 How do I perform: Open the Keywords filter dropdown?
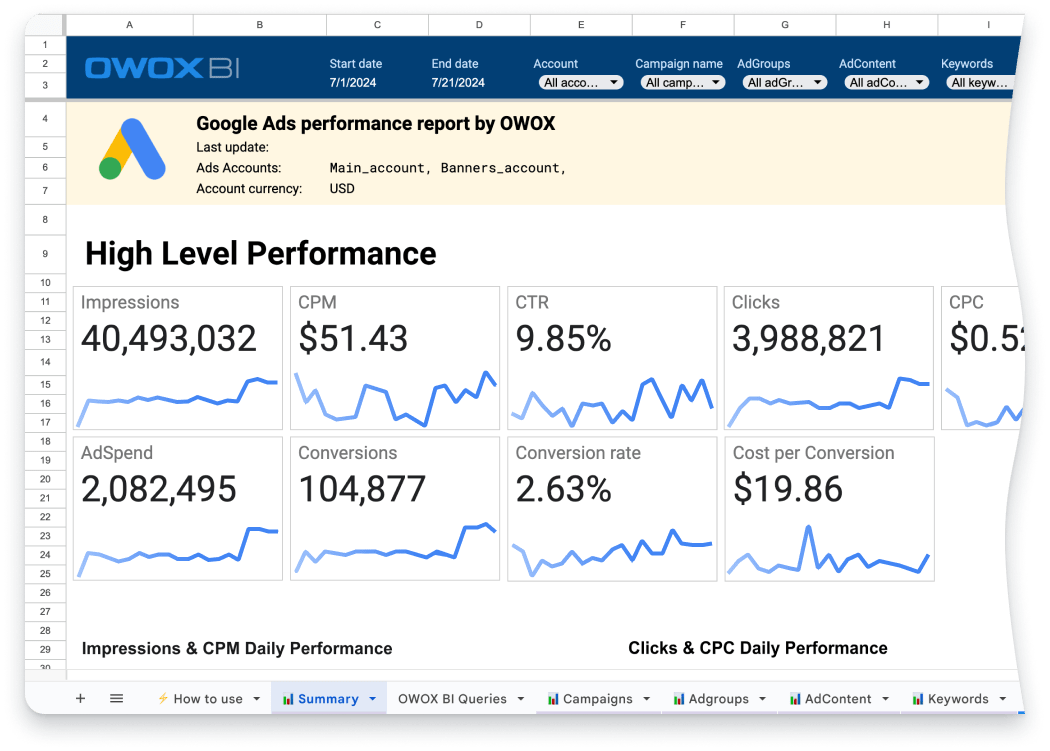(980, 82)
